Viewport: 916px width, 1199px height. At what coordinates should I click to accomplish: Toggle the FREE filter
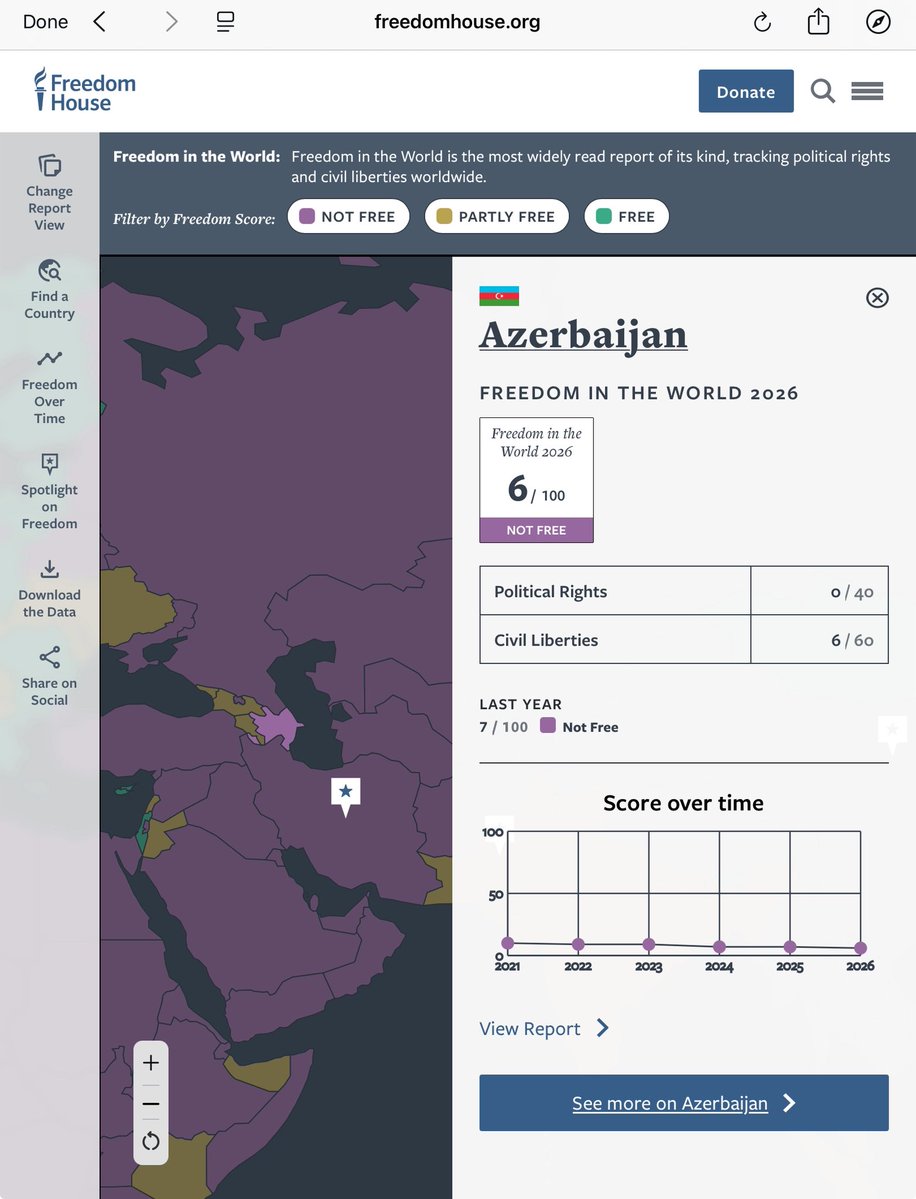tap(626, 216)
